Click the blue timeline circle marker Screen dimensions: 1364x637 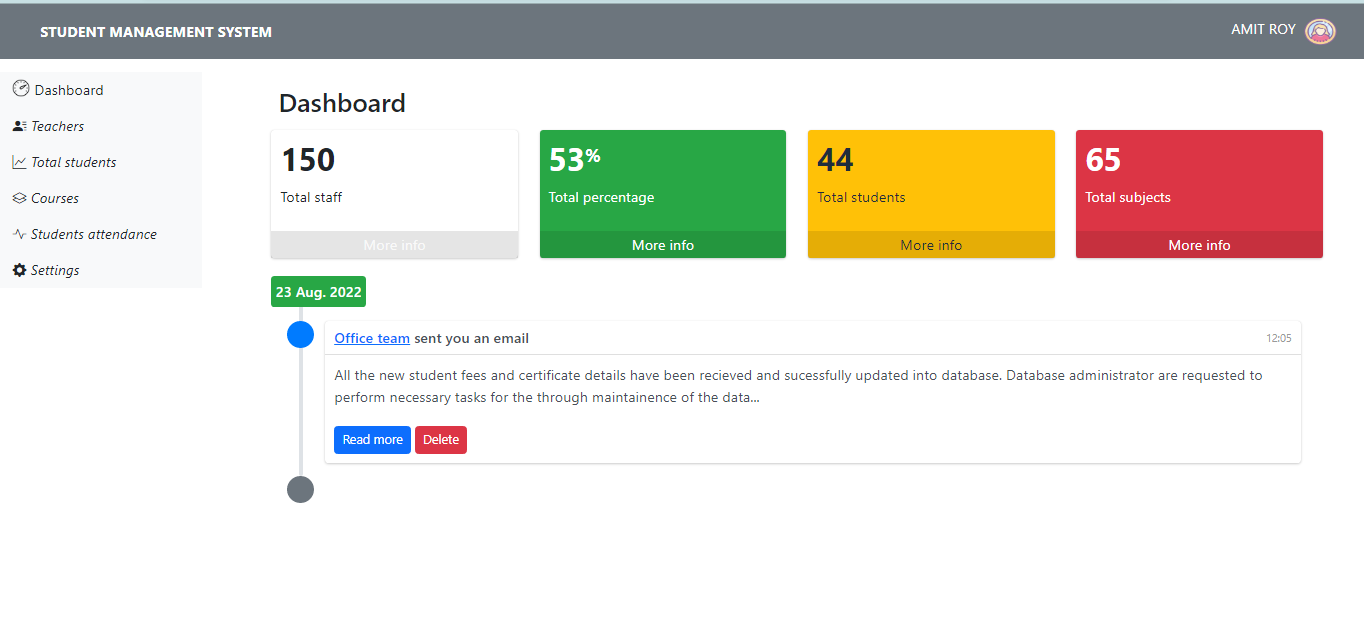[x=300, y=334]
